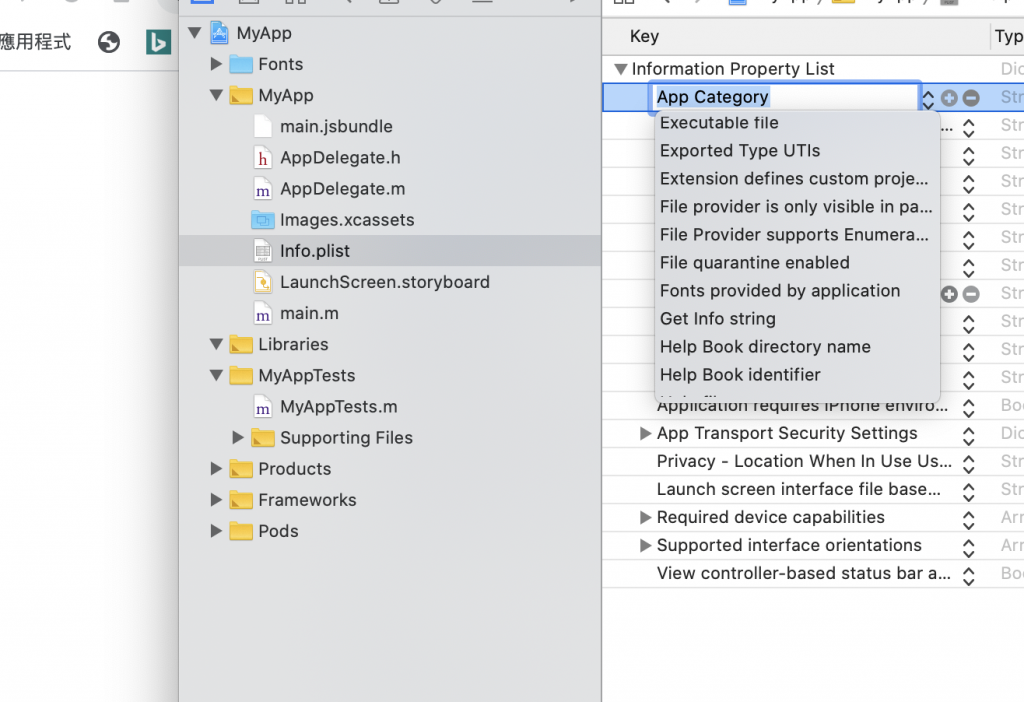Screen dimensions: 1024x702
Task: Pick Help Book identifier suggestion
Action: [x=740, y=375]
